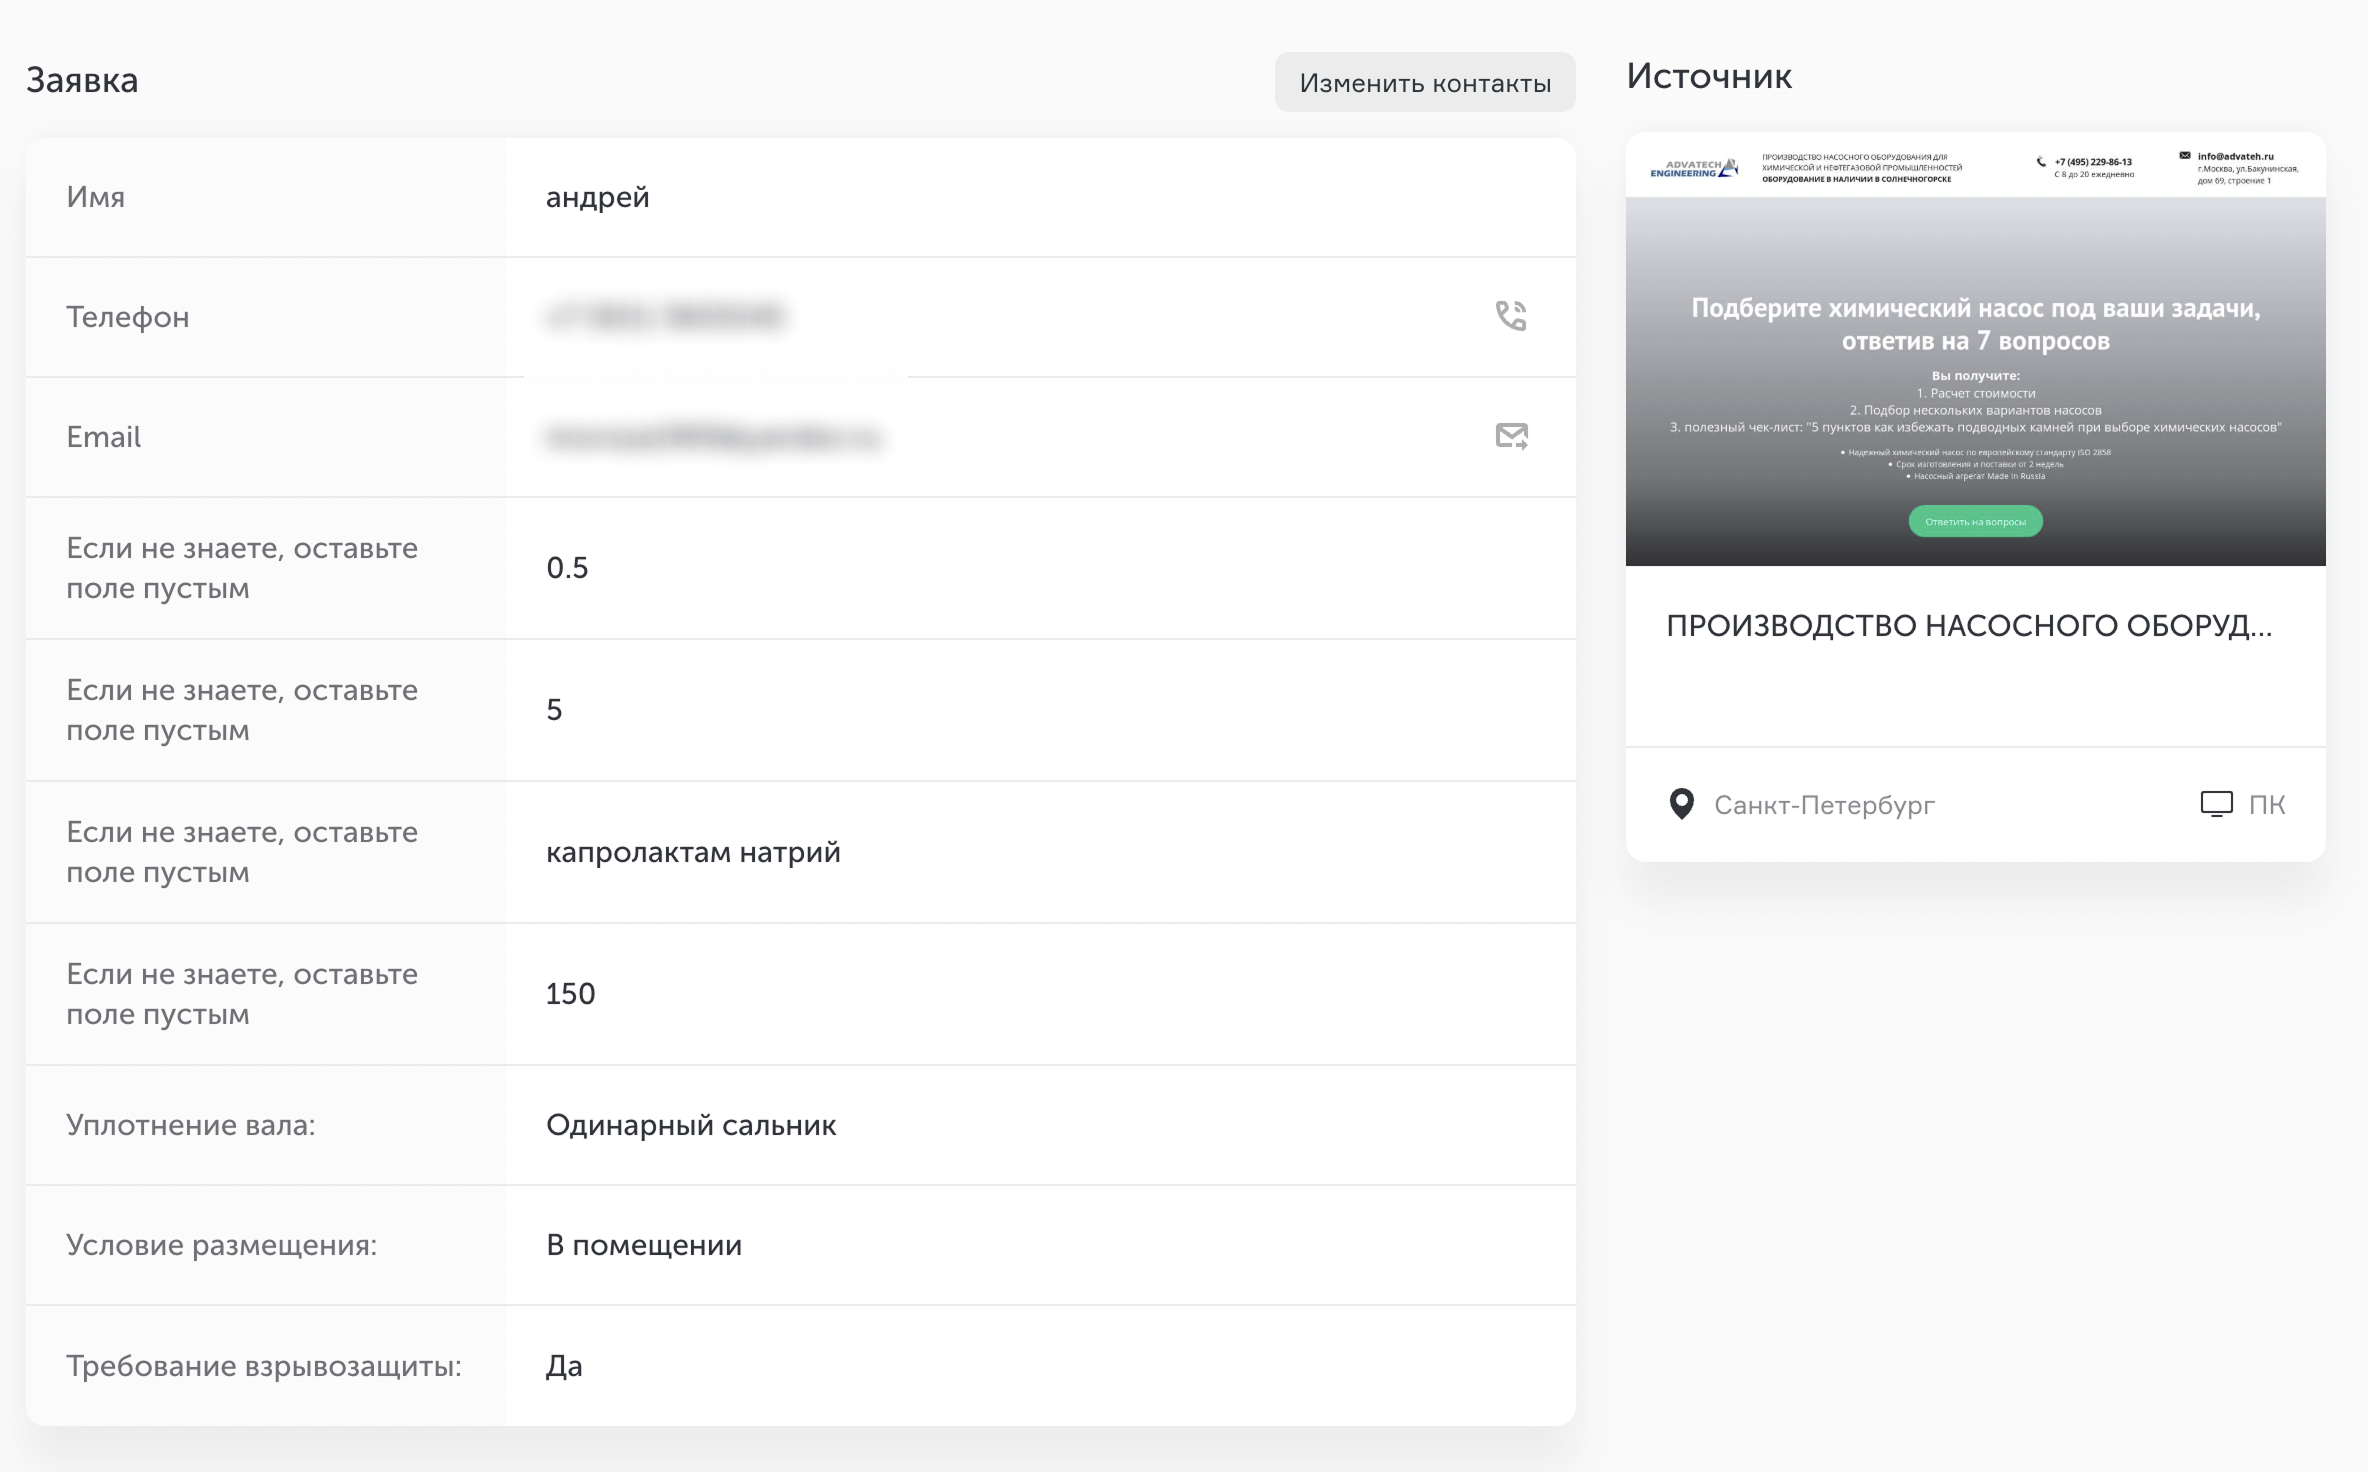Click the Телефон field label
Image resolution: width=2368 pixels, height=1472 pixels.
click(128, 317)
